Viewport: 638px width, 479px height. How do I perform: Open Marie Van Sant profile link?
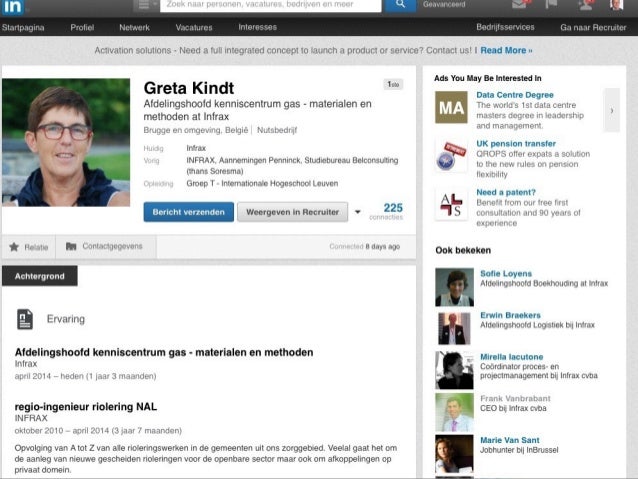(510, 440)
